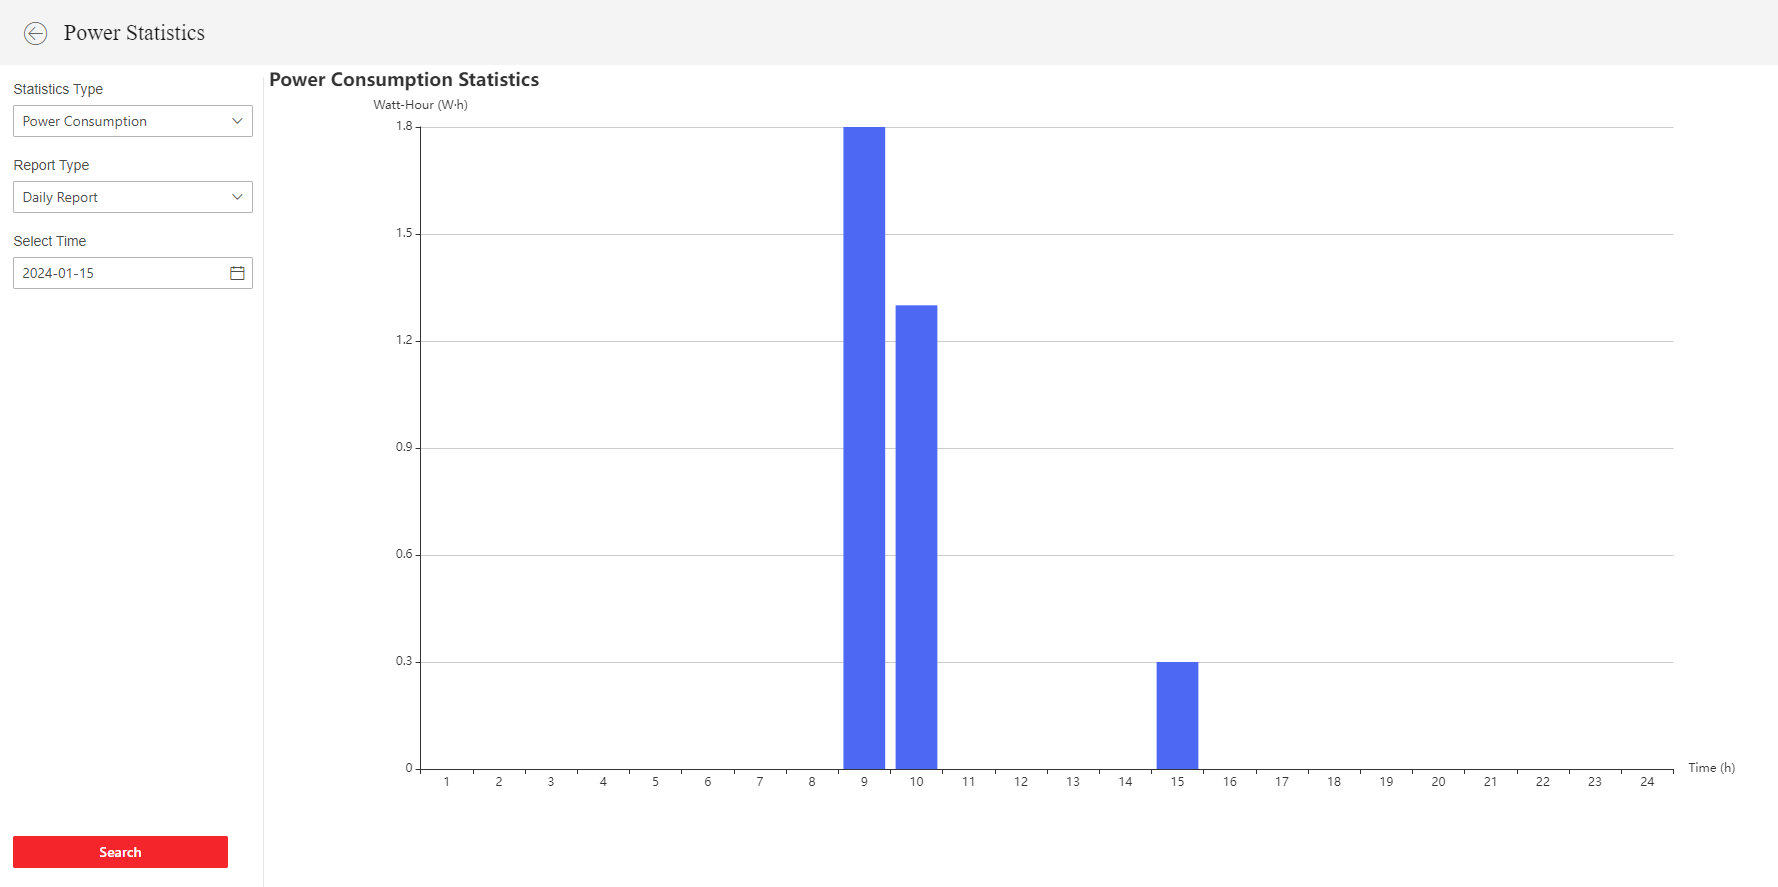The height and width of the screenshot is (887, 1778).
Task: Click the Power Consumption dropdown arrow
Action: click(237, 121)
